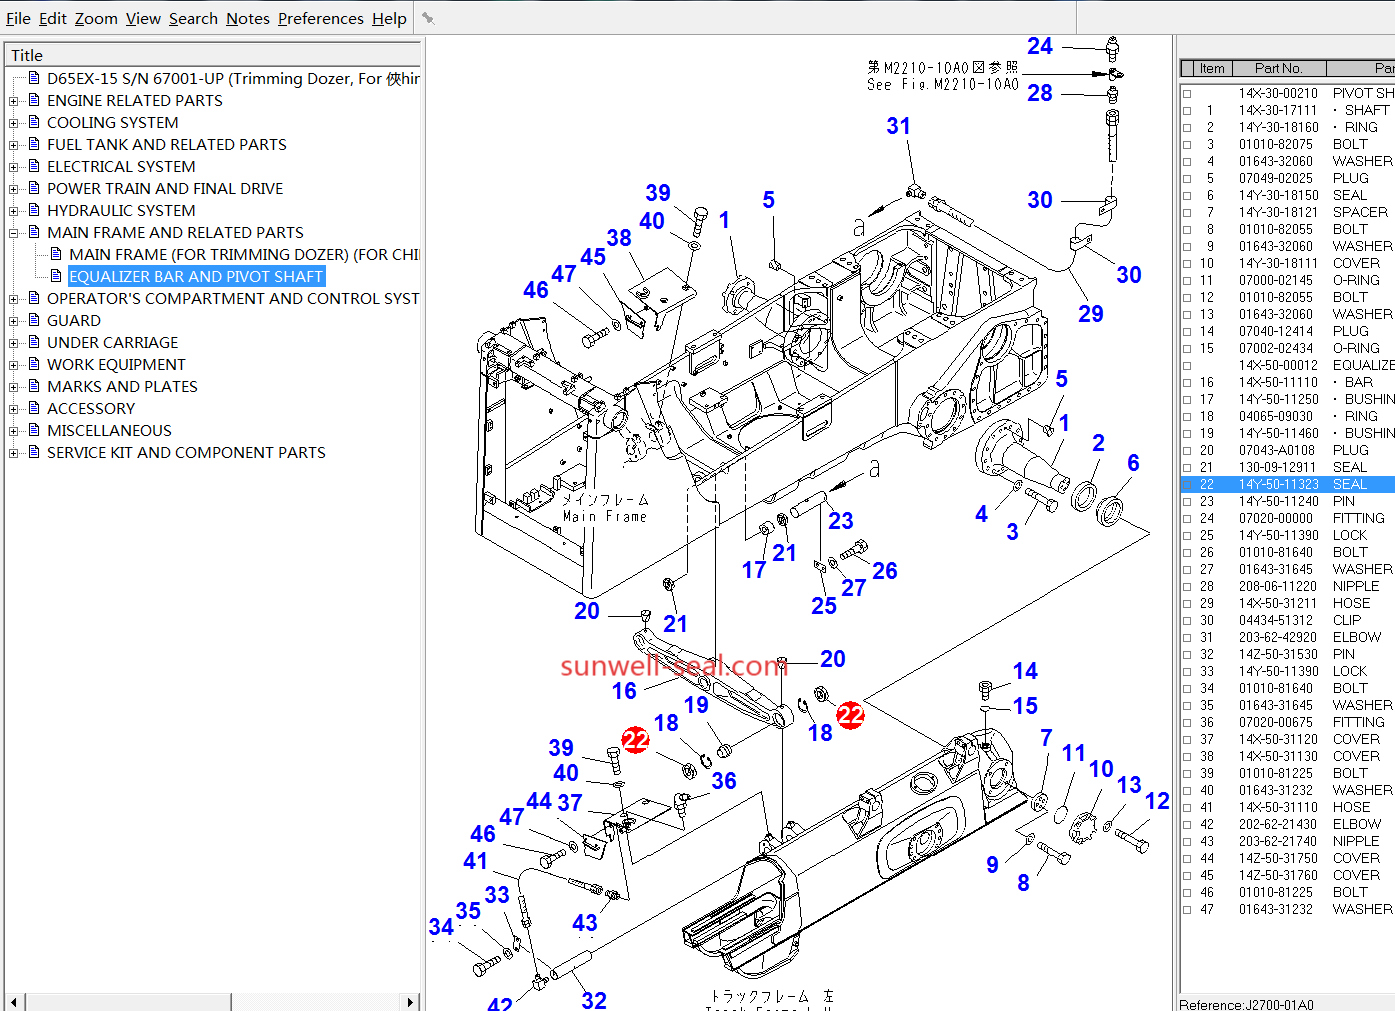Open the Preferences menu
This screenshot has height=1011, width=1395.
tap(320, 18)
